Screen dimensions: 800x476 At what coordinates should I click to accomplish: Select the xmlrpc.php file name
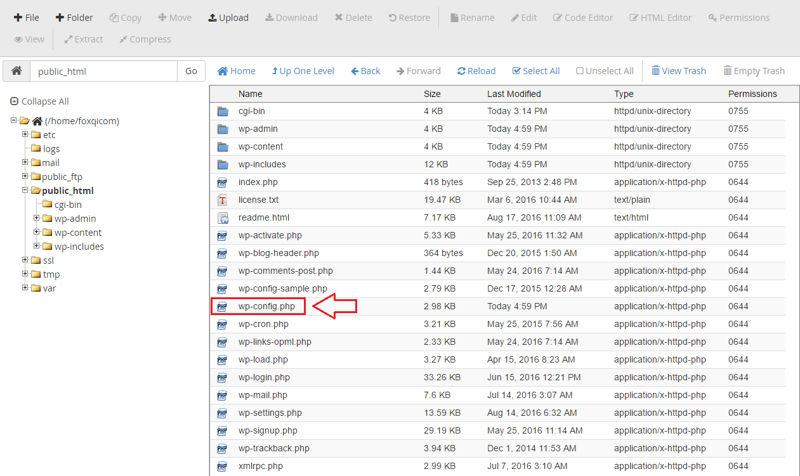tap(260, 466)
